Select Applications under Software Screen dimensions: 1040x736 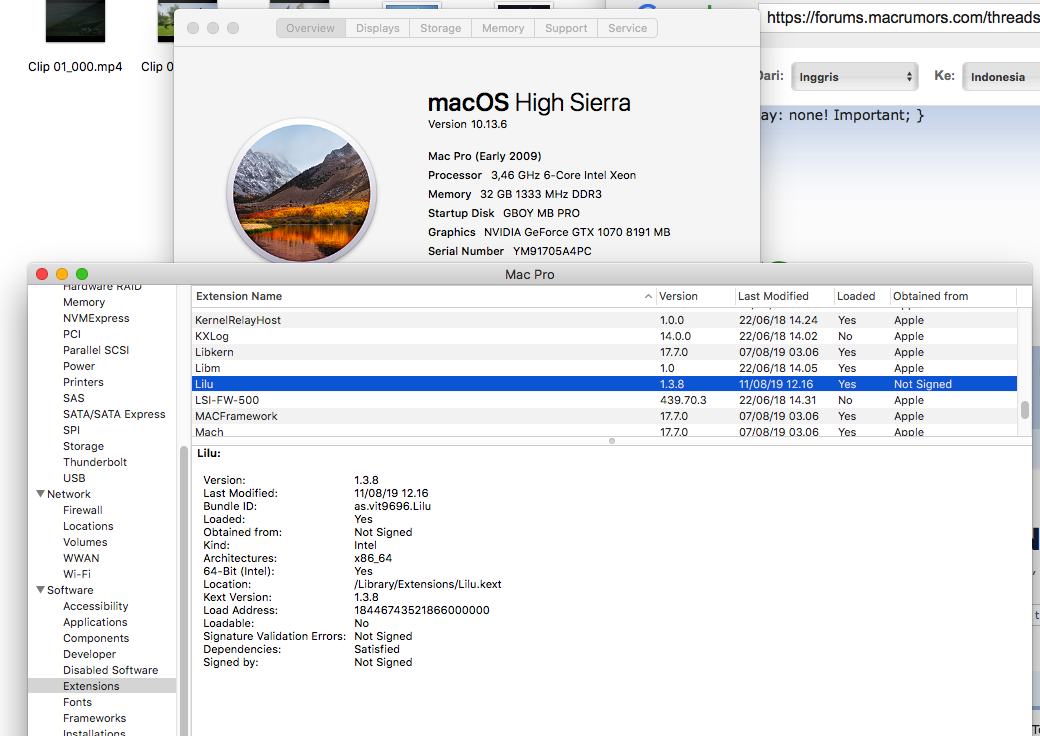coord(95,622)
